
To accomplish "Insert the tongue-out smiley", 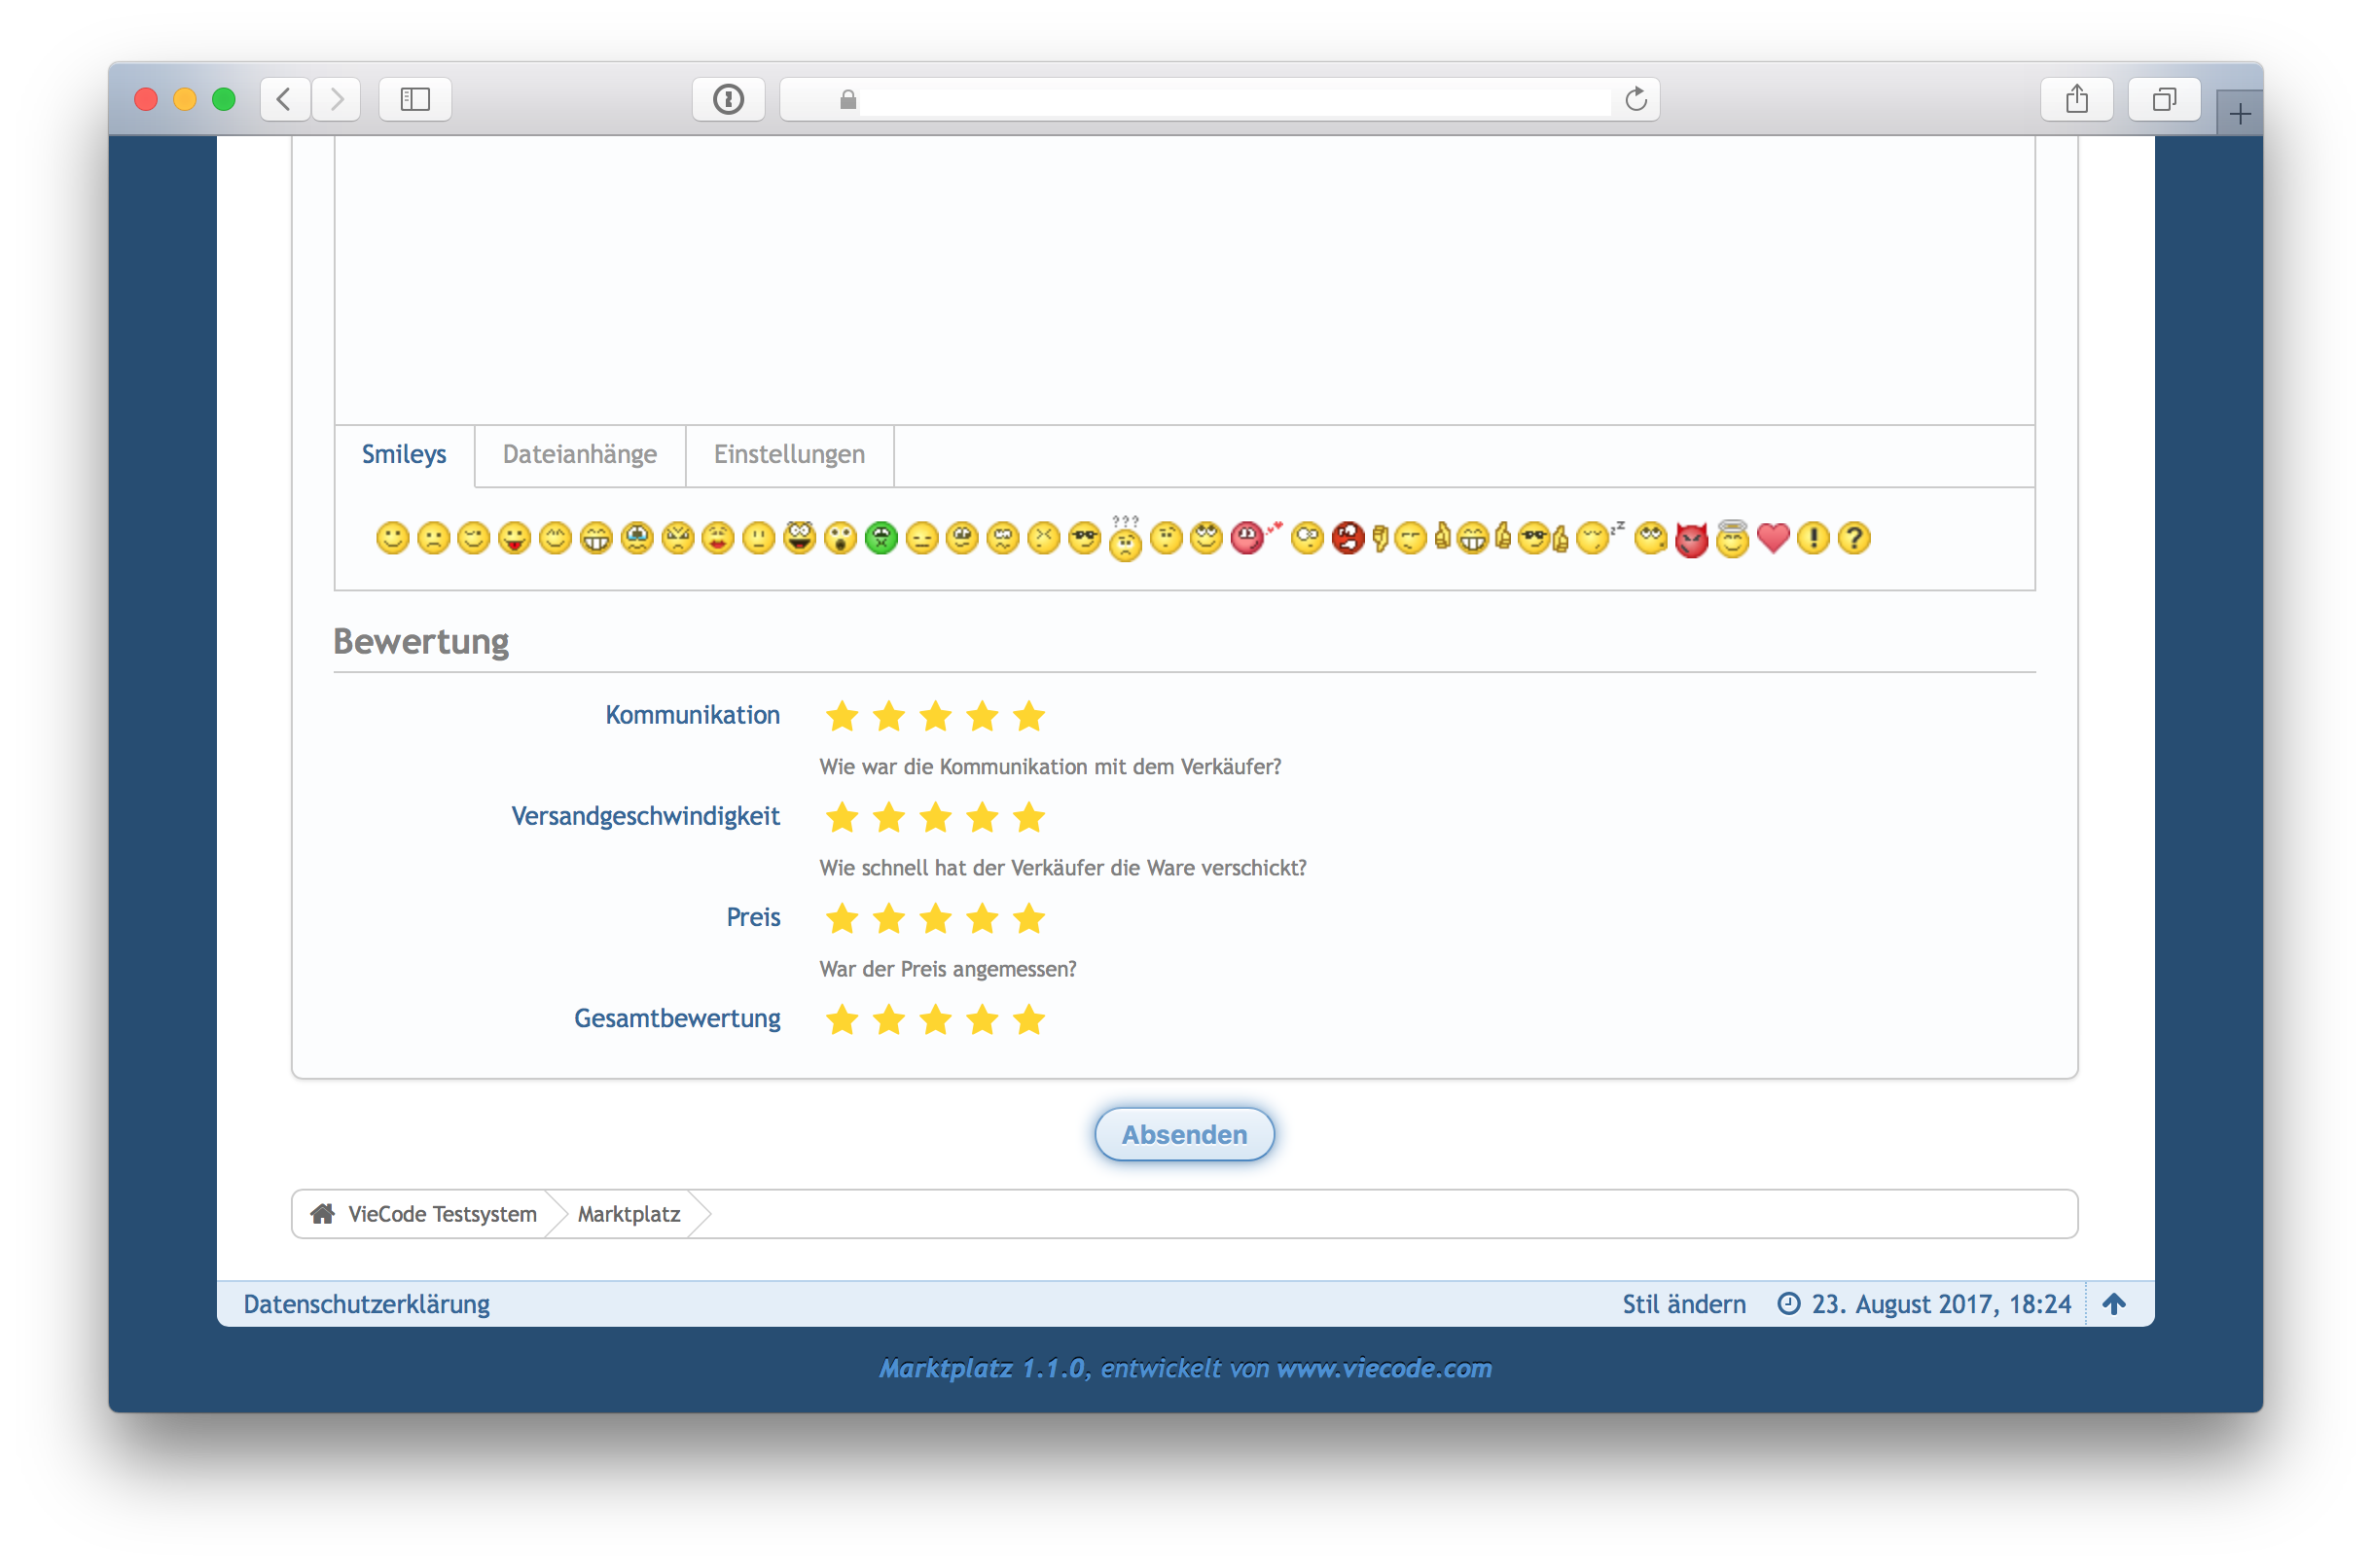I will pyautogui.click(x=514, y=538).
